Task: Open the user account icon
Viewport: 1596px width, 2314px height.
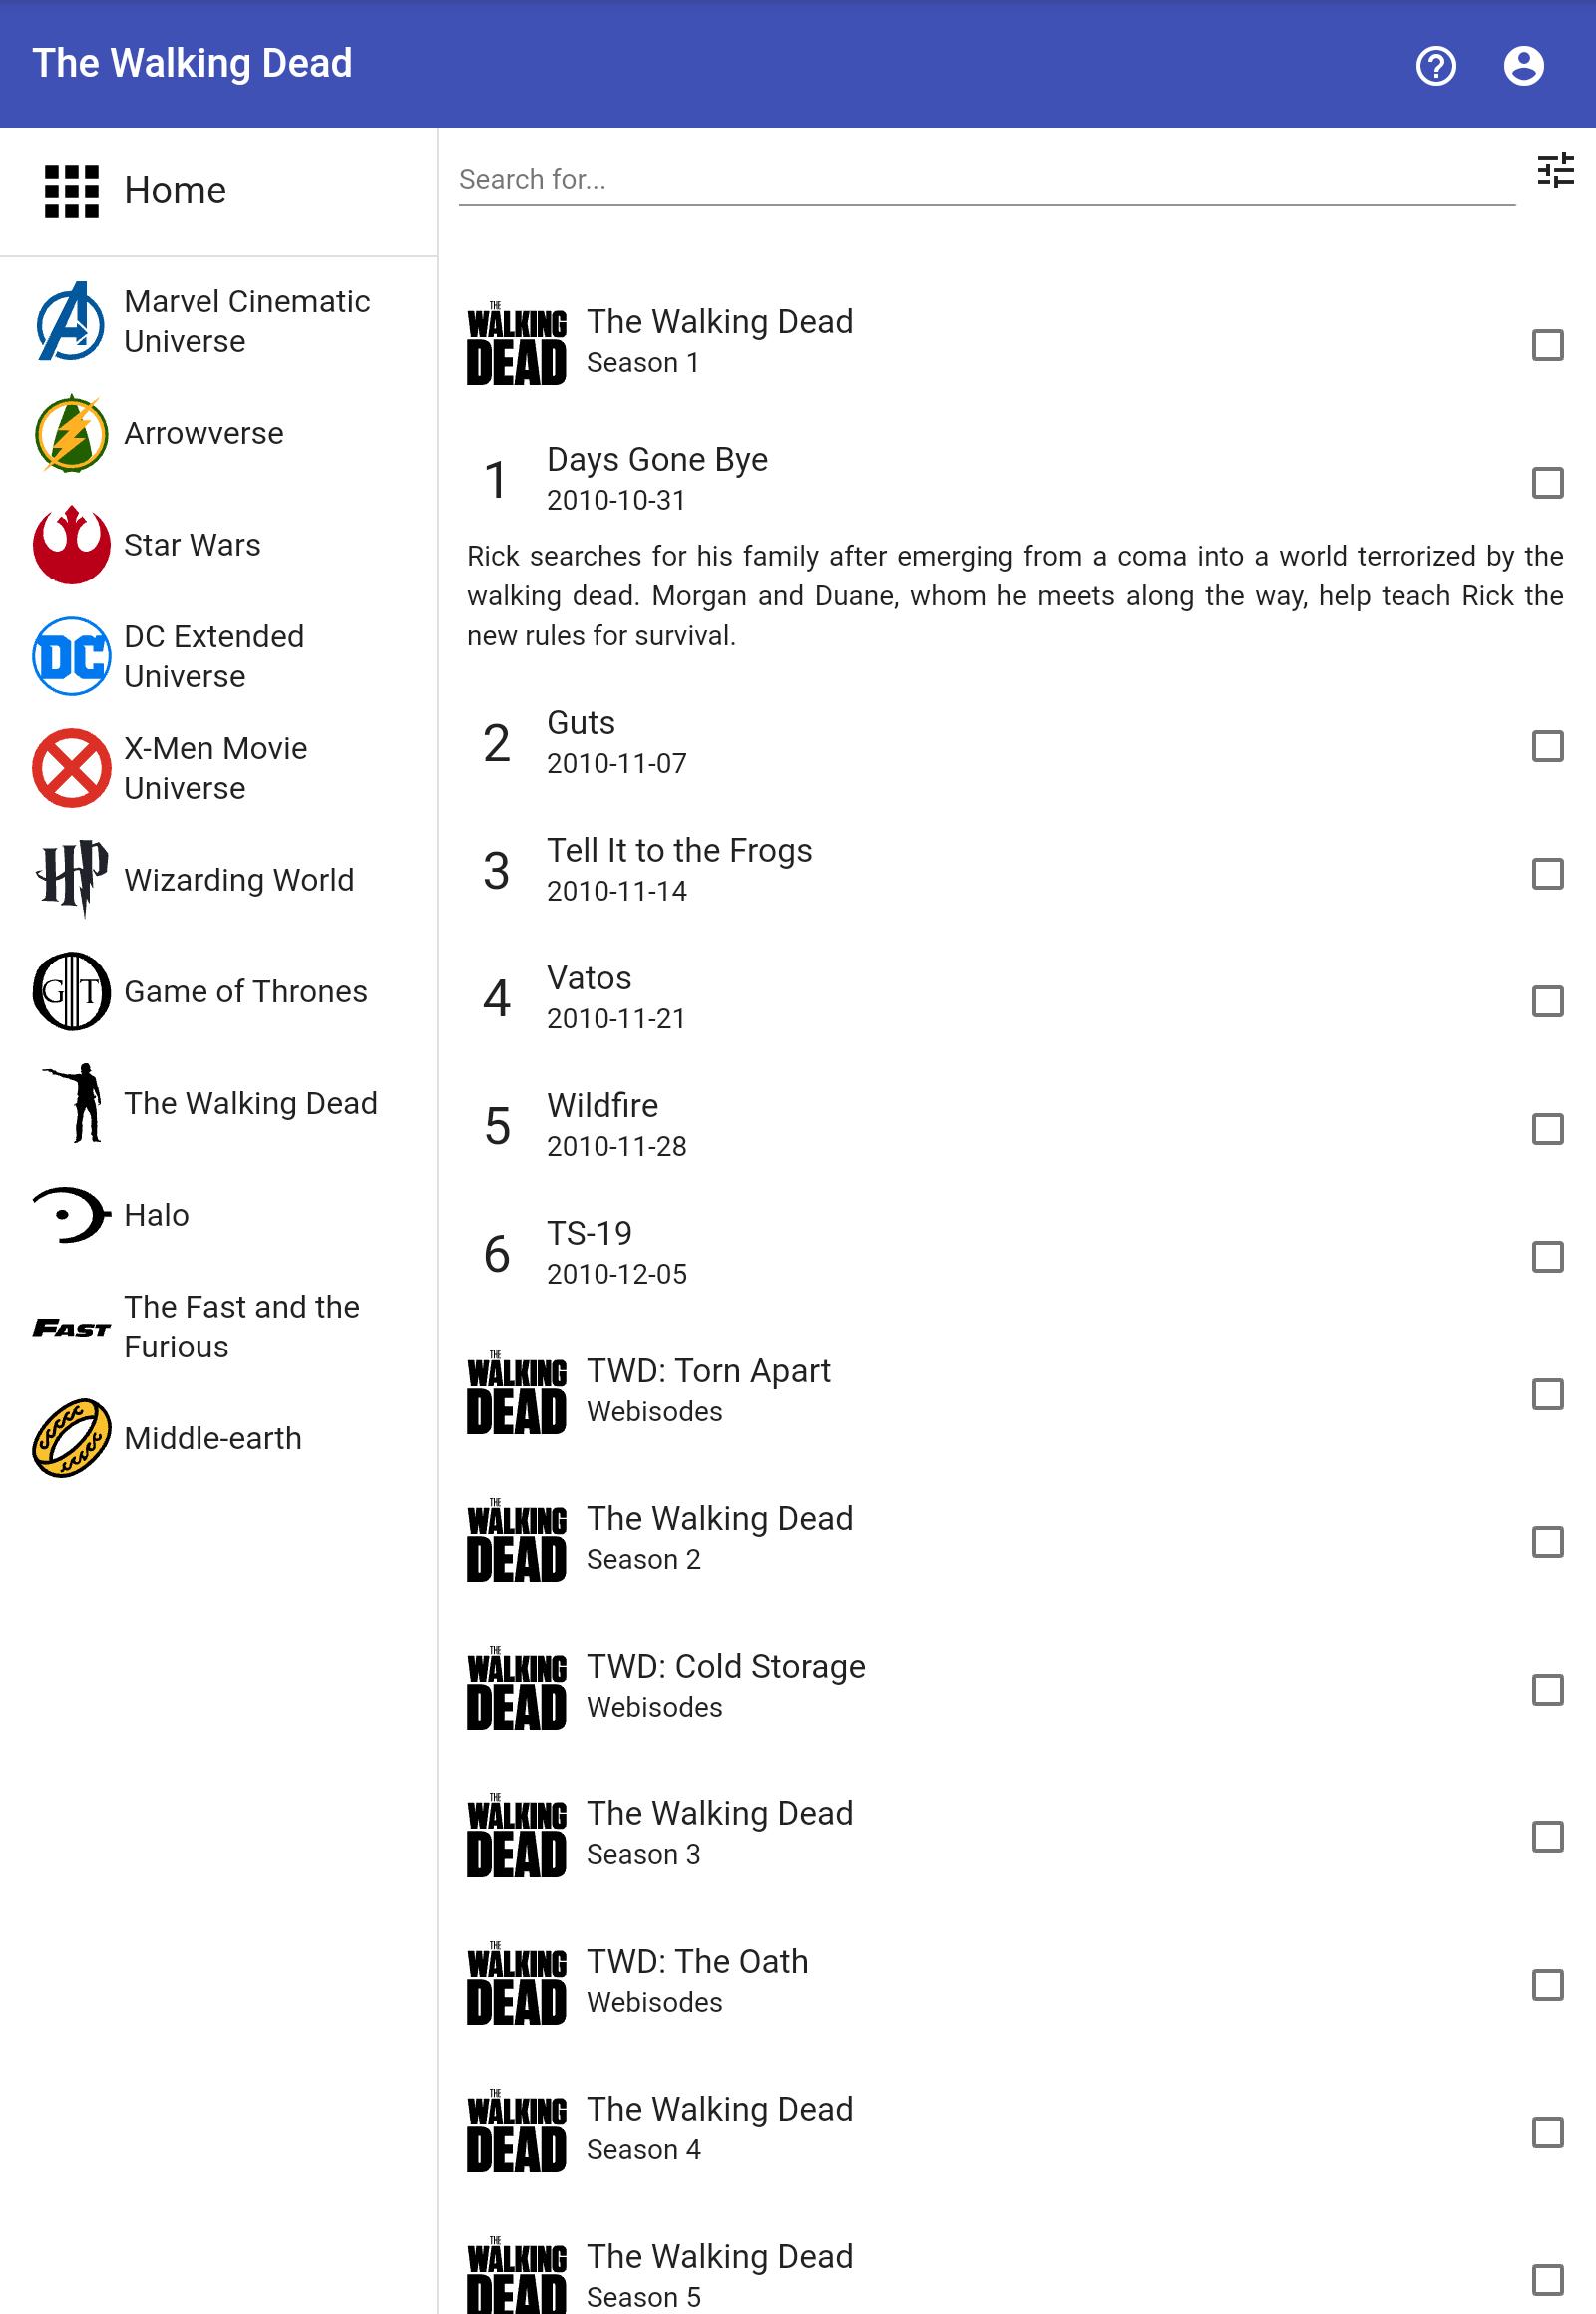Action: tap(1523, 66)
